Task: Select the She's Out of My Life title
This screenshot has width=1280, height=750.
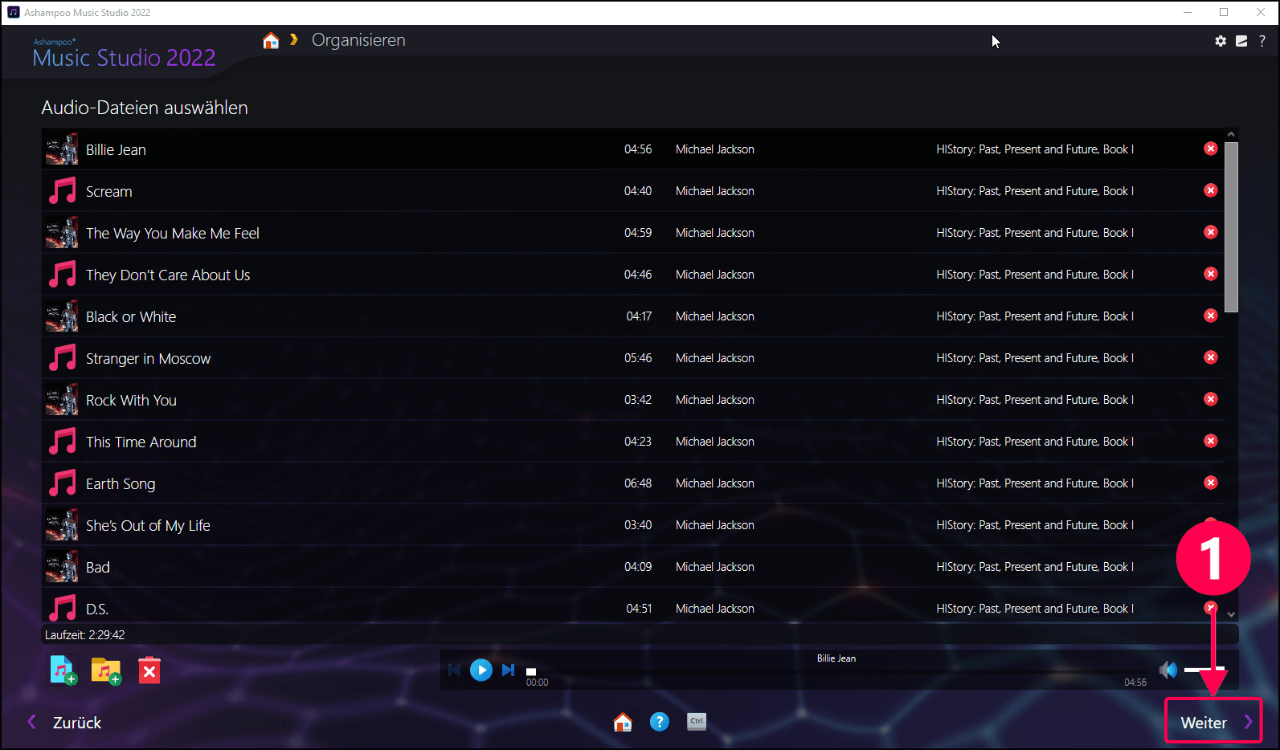Action: click(x=148, y=526)
